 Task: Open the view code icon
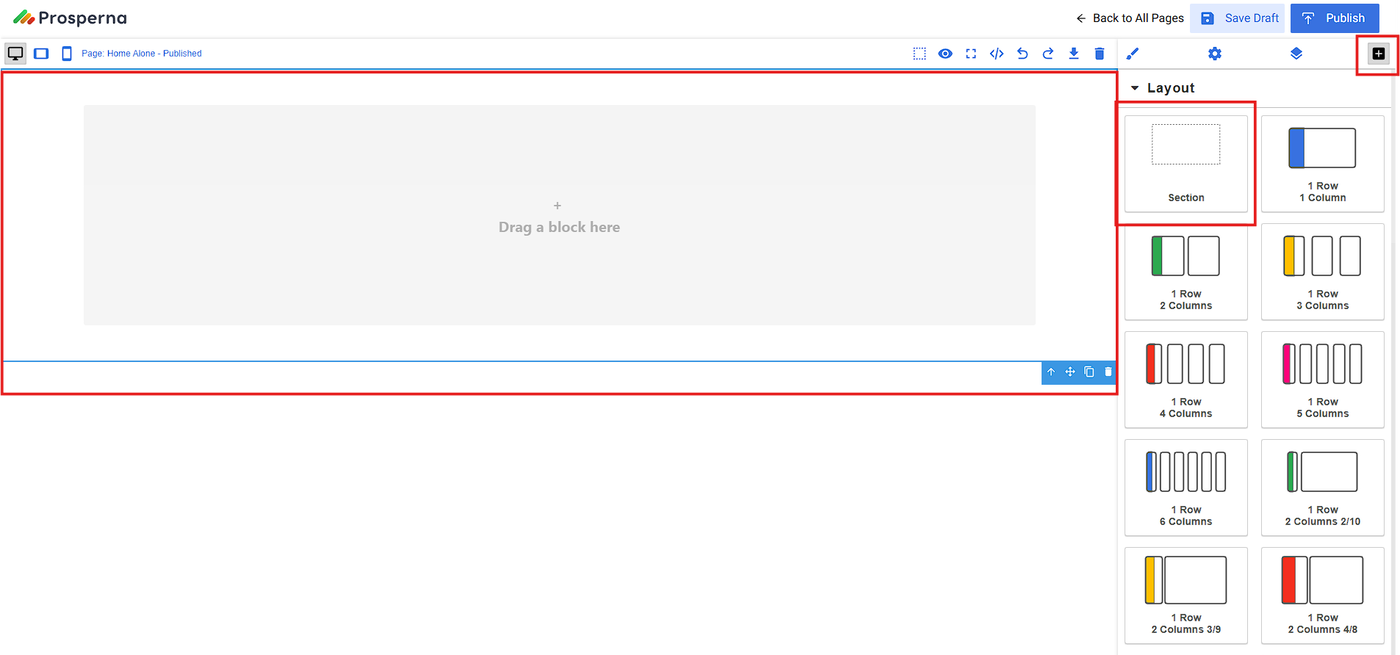click(x=997, y=54)
